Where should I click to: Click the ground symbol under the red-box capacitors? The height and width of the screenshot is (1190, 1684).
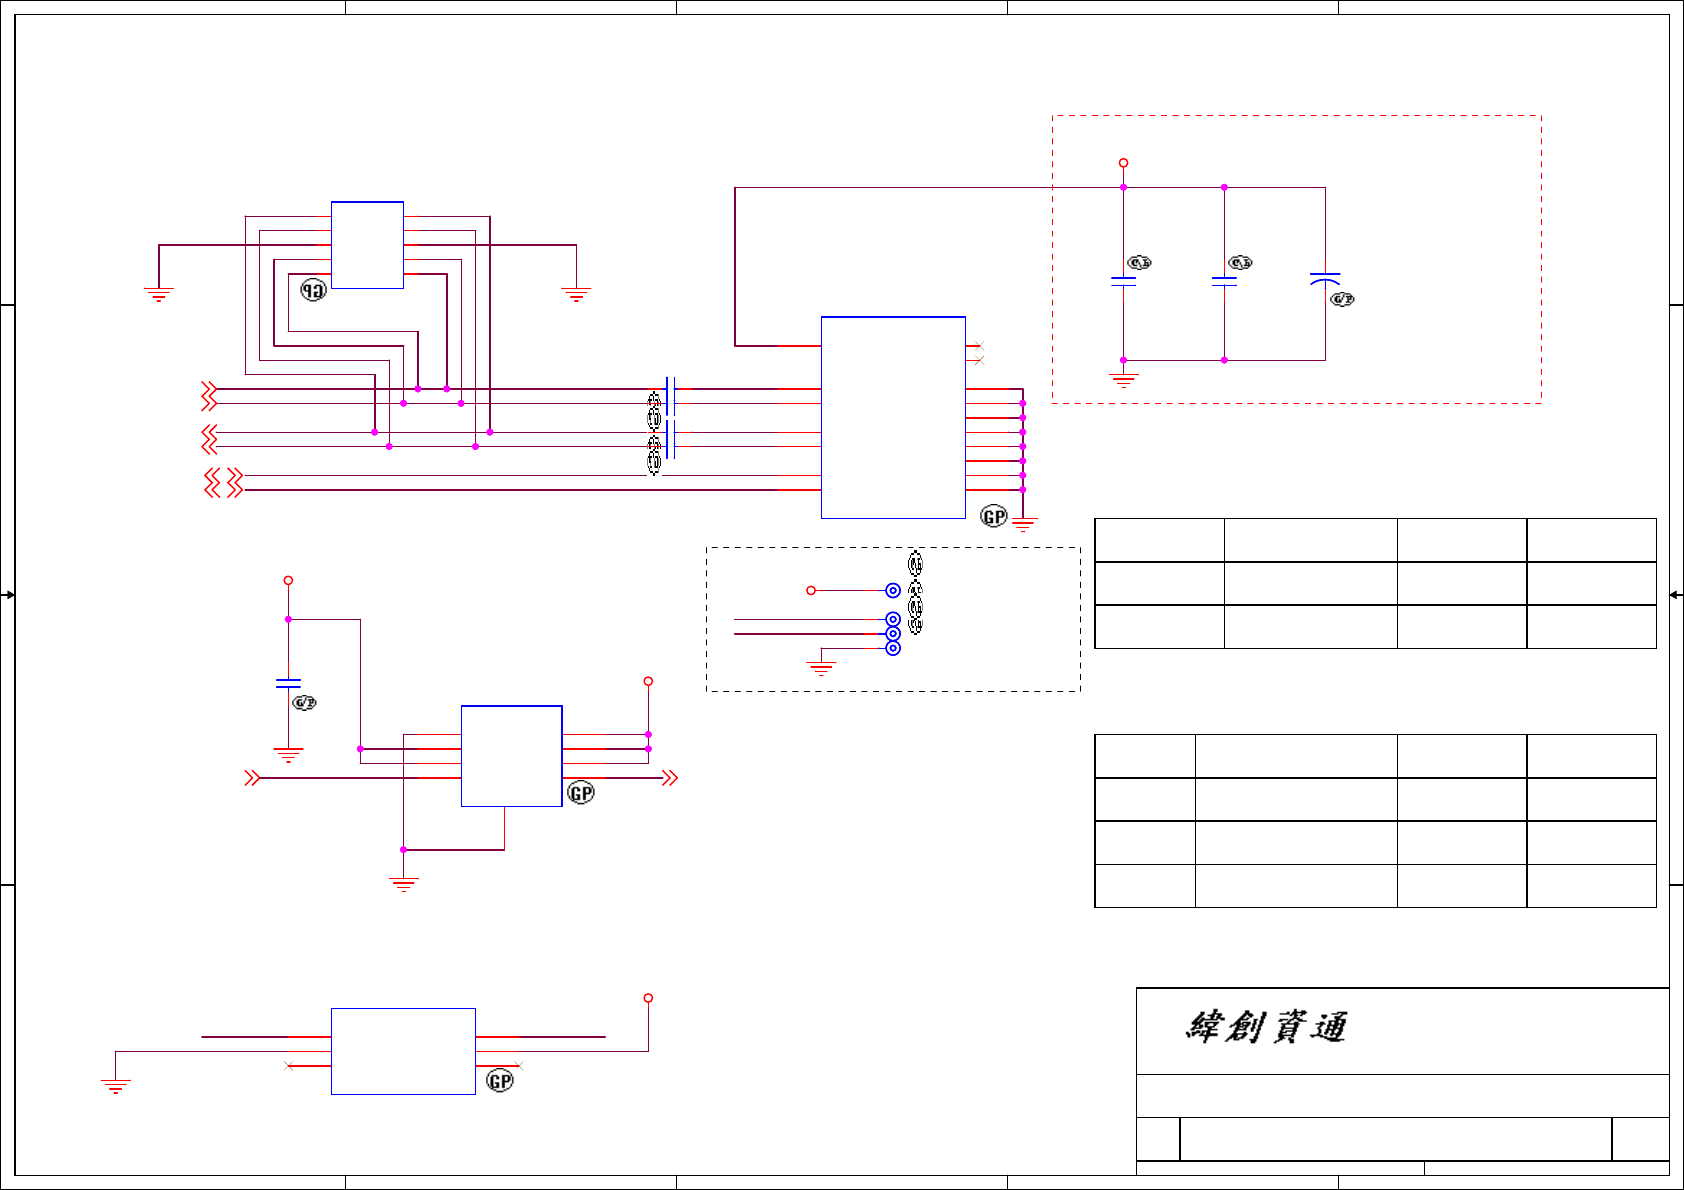point(1123,379)
